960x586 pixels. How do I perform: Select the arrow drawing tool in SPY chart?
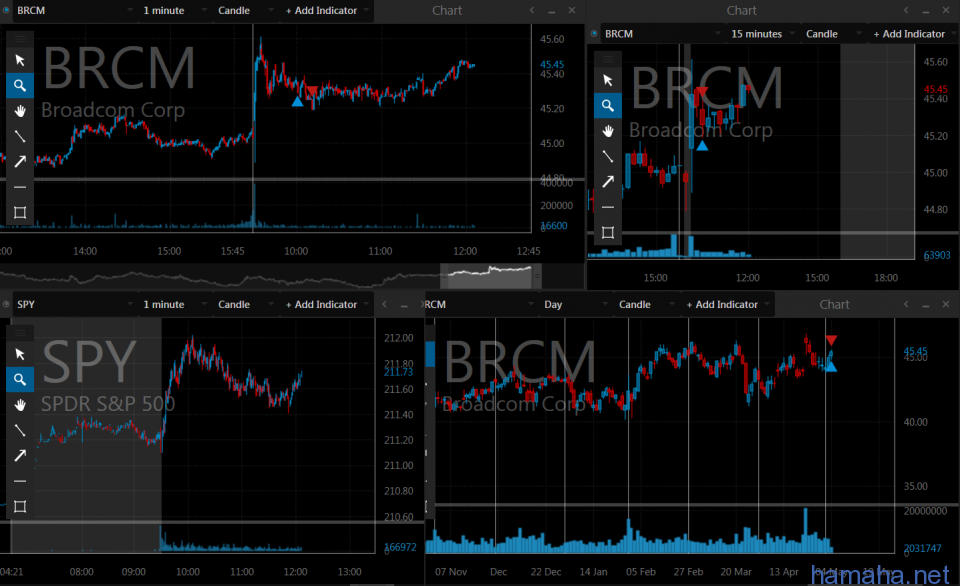point(20,456)
